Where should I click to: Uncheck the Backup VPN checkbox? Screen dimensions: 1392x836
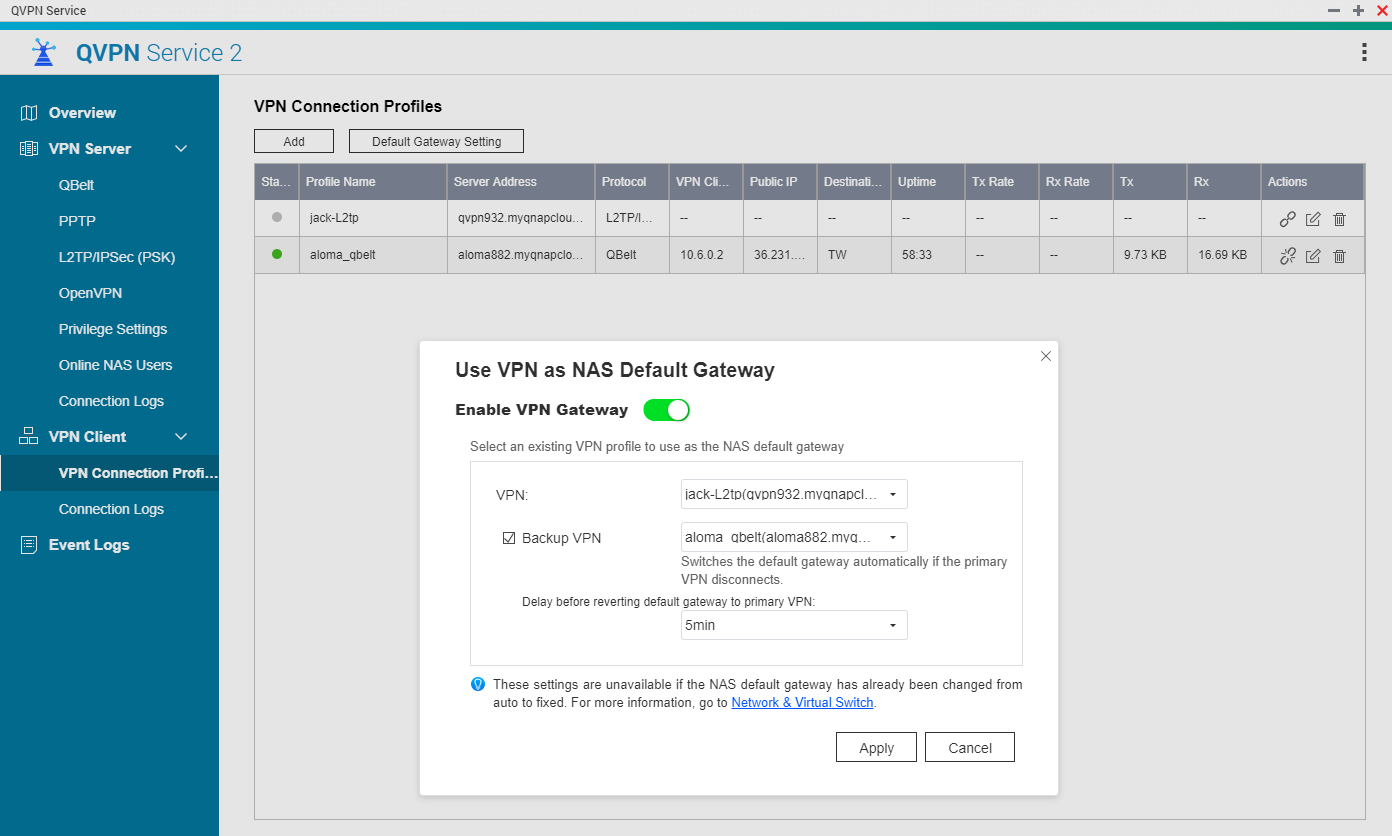(509, 538)
